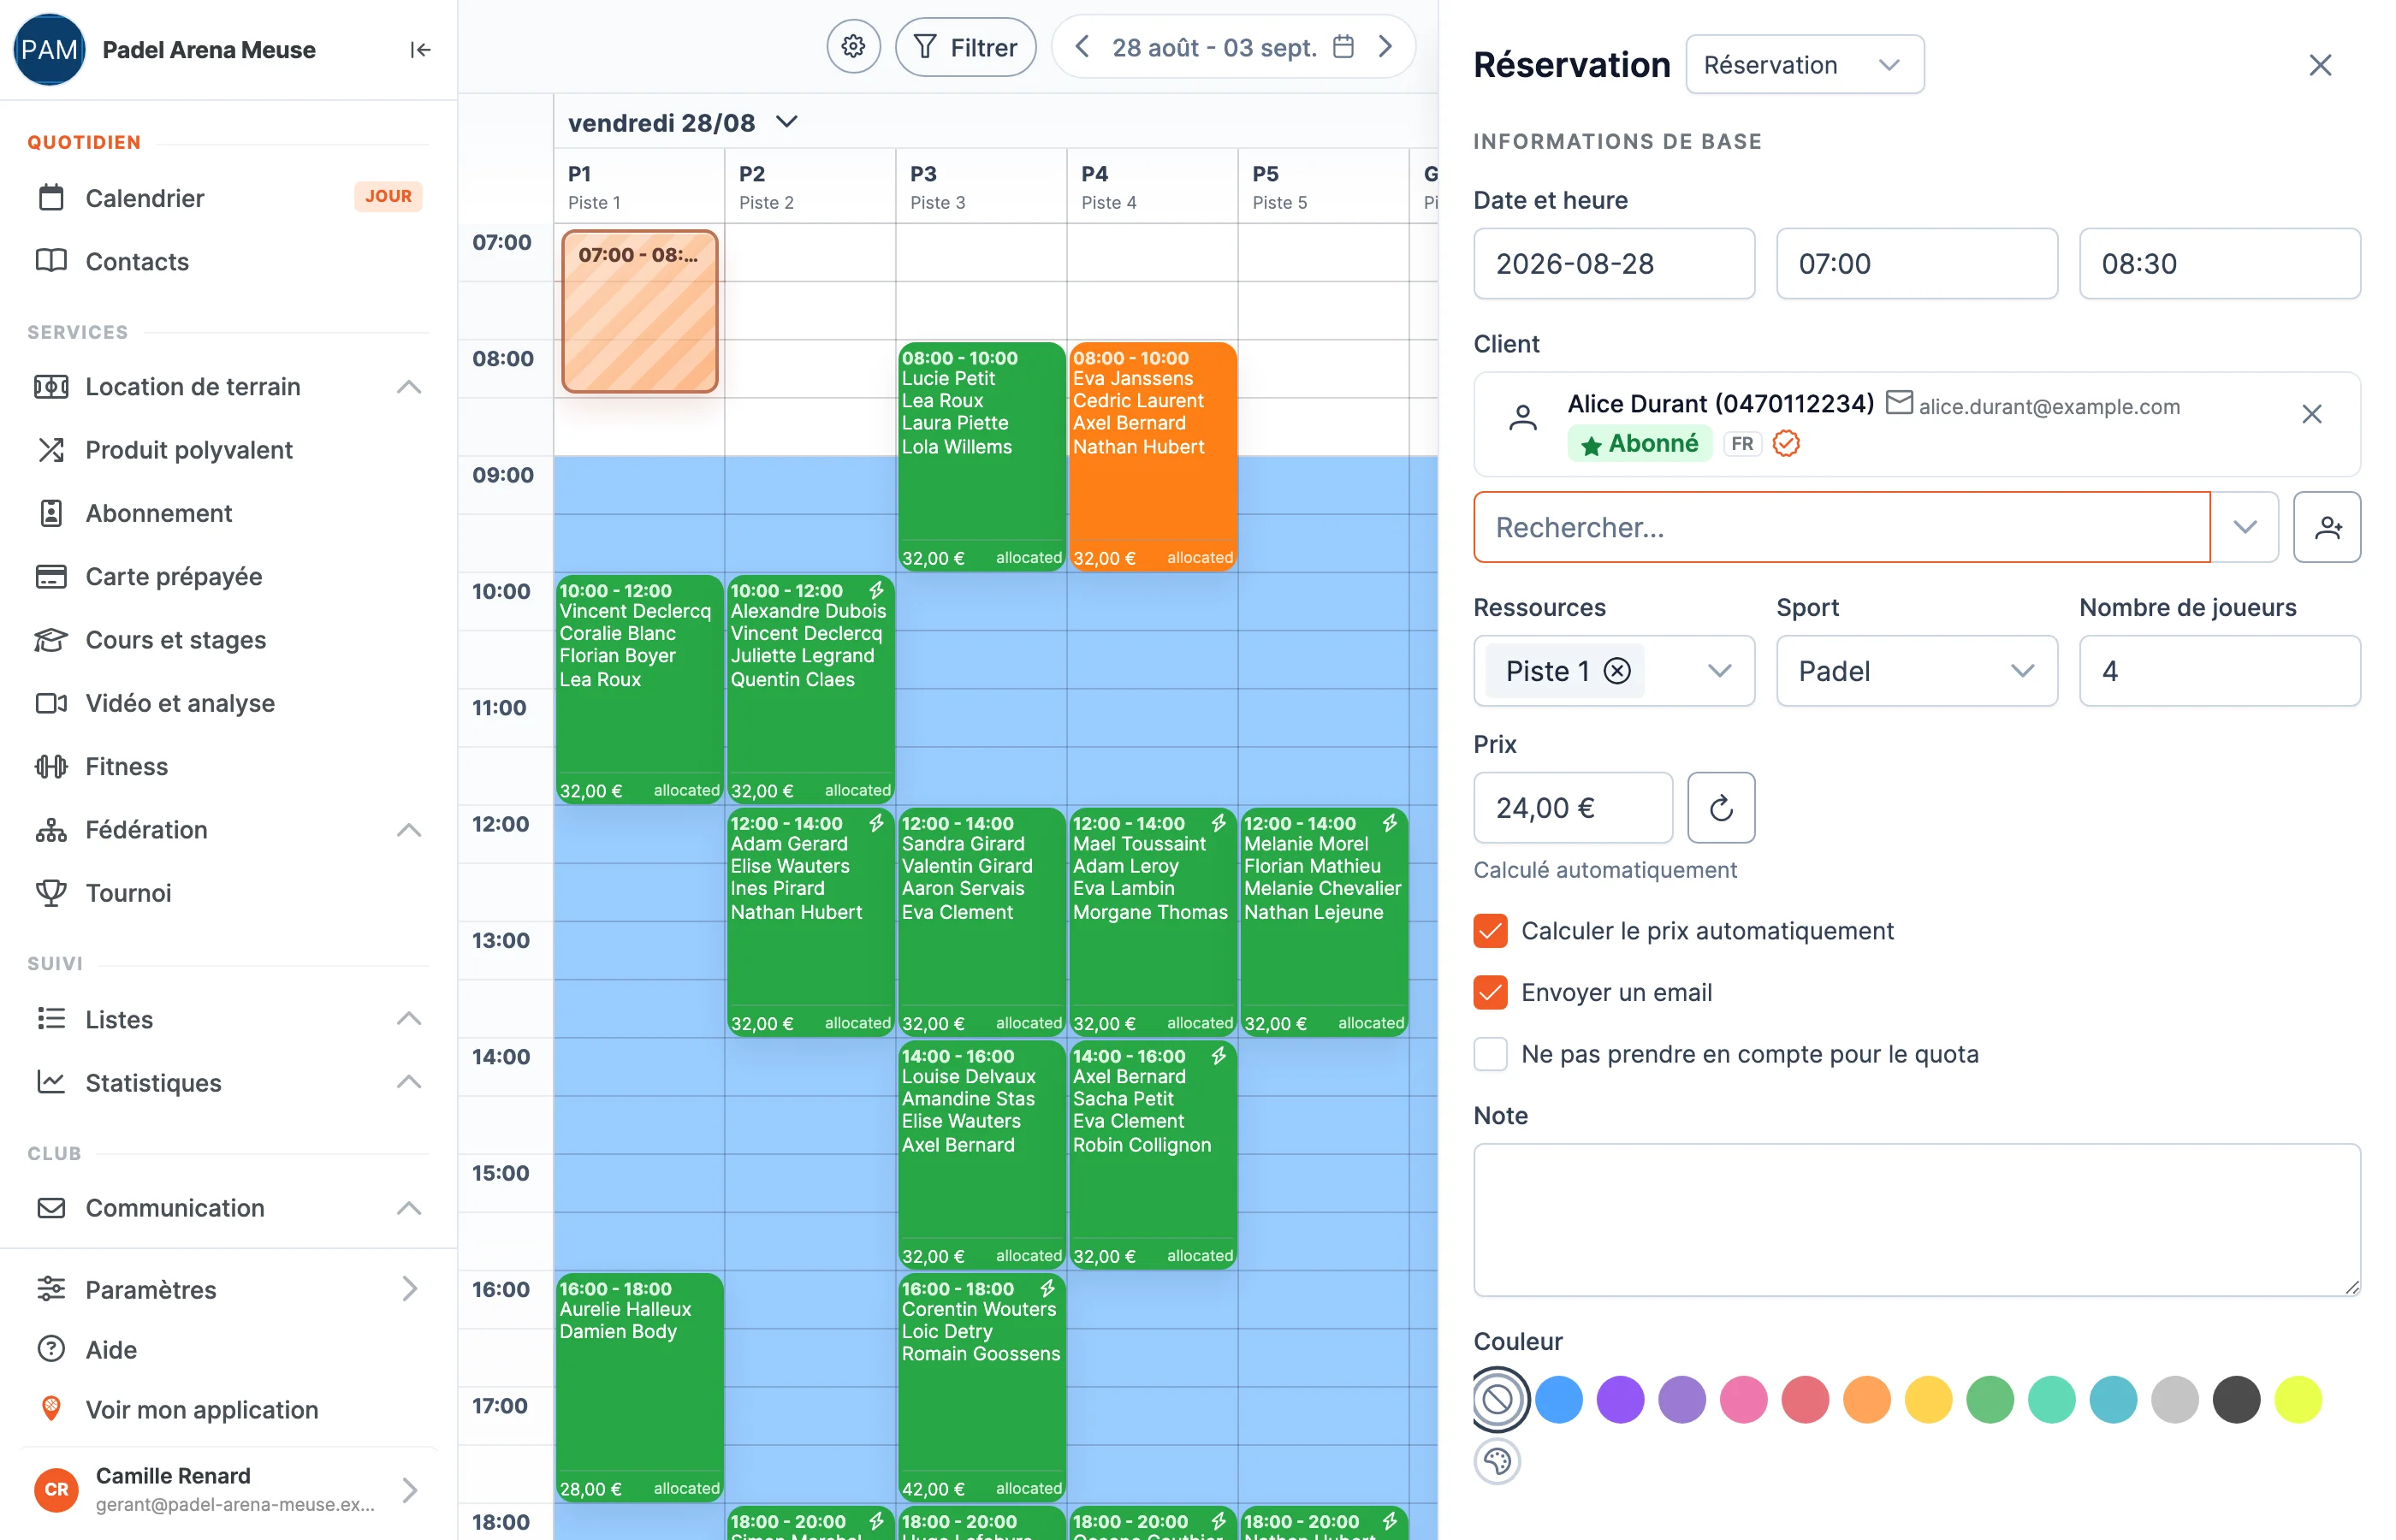Click the verified badge next to FR

coord(1785,443)
